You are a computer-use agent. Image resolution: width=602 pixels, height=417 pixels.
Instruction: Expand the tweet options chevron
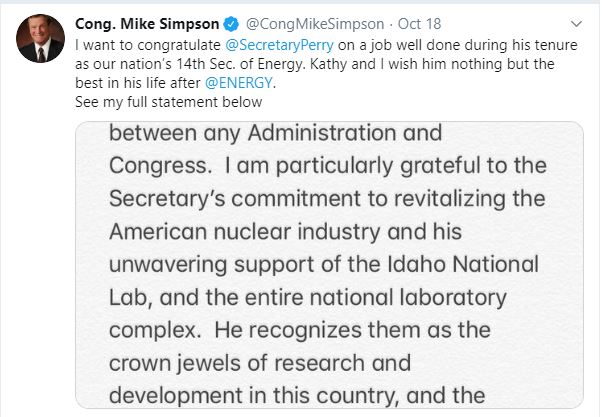[x=577, y=24]
